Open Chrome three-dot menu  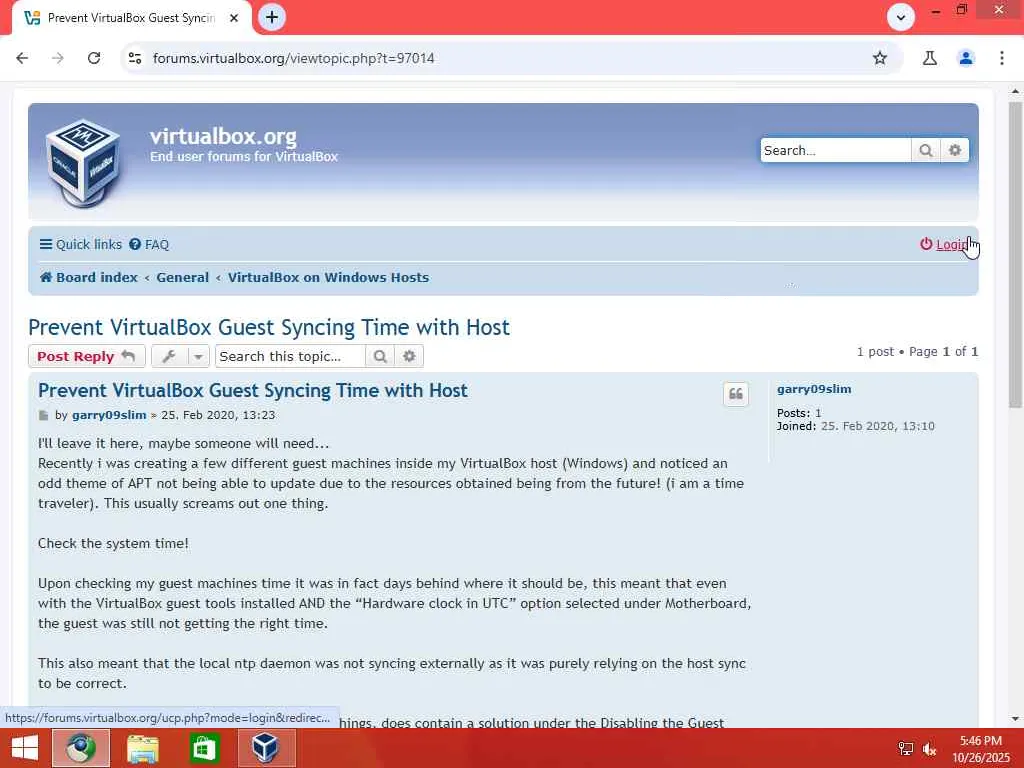(1002, 58)
